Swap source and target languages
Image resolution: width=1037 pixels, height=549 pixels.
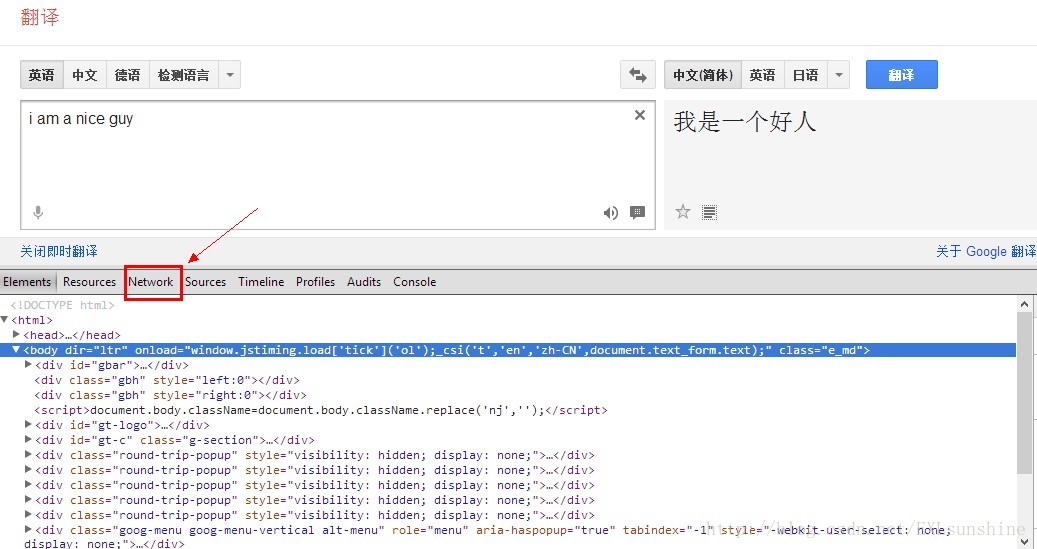[638, 75]
